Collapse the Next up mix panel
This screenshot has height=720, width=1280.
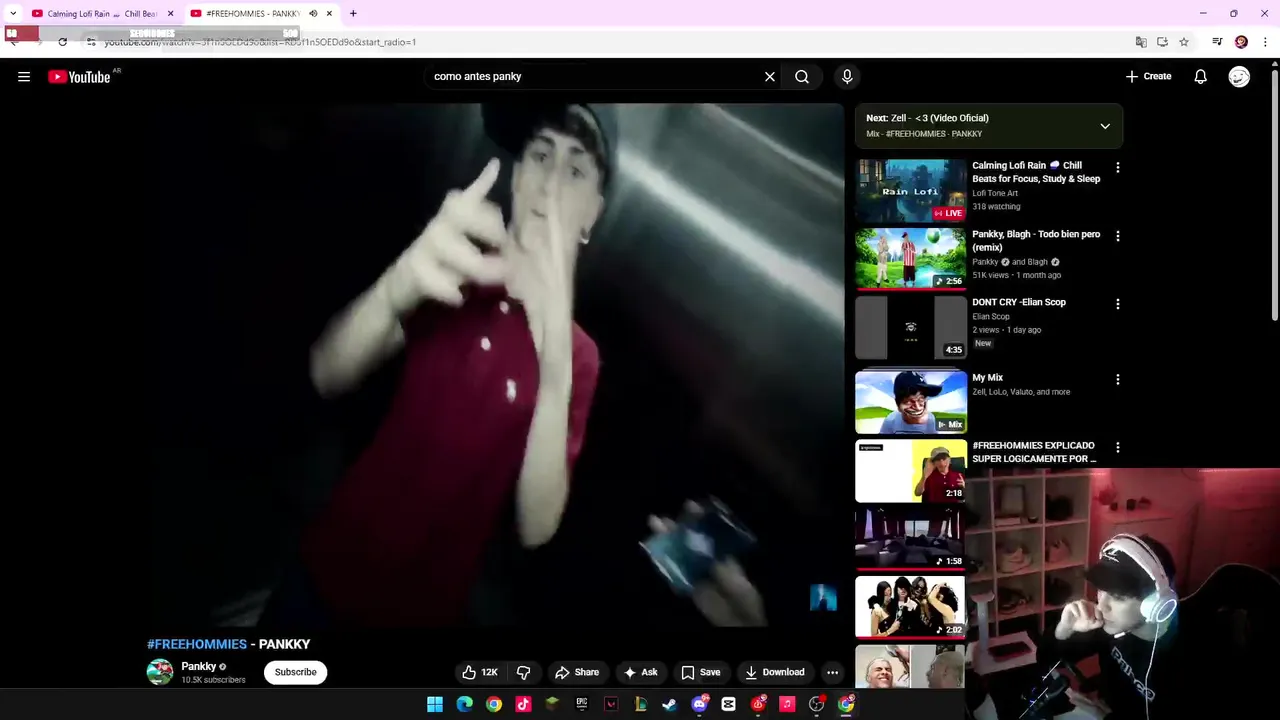click(1105, 126)
